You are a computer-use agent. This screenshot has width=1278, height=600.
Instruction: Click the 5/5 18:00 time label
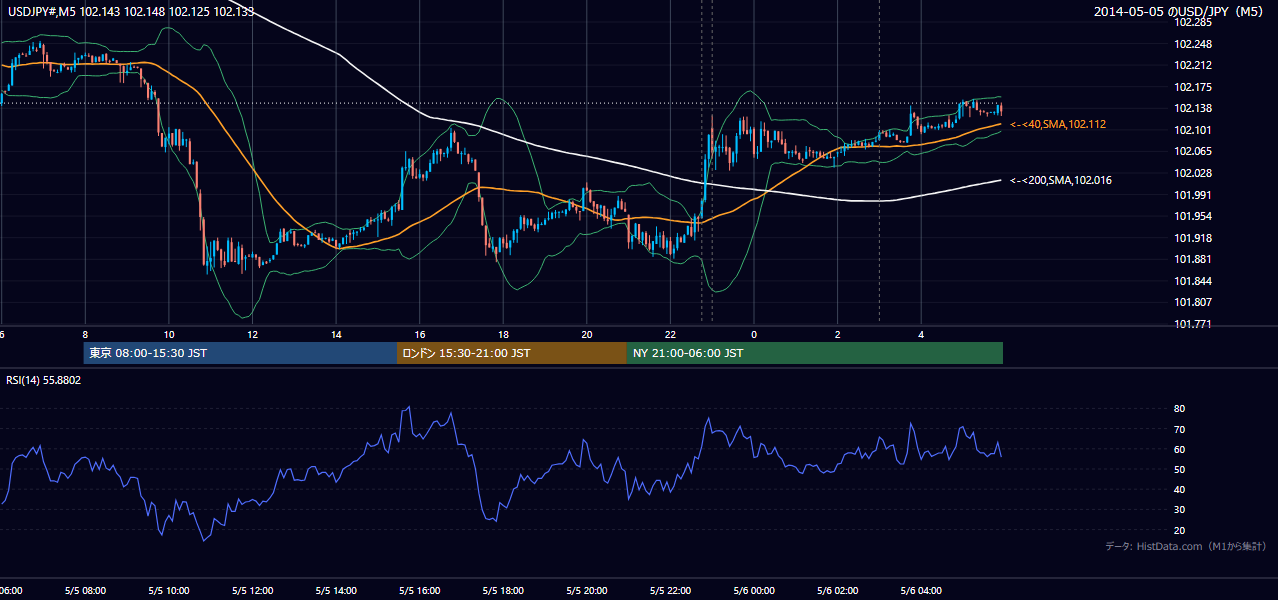503,591
